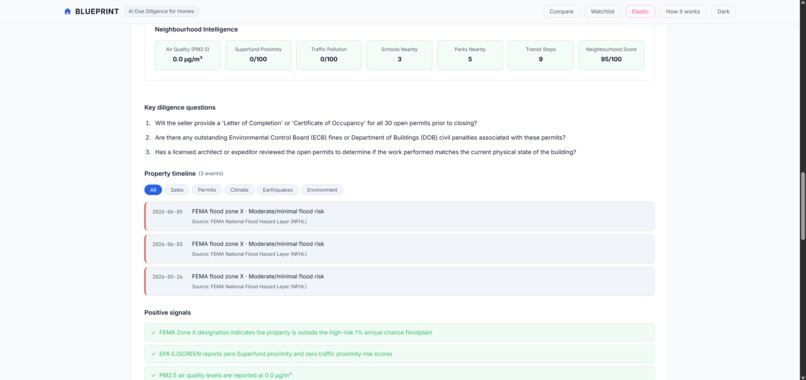This screenshot has height=380, width=806.
Task: Click the Key diligence questions heading
Action: (180, 107)
